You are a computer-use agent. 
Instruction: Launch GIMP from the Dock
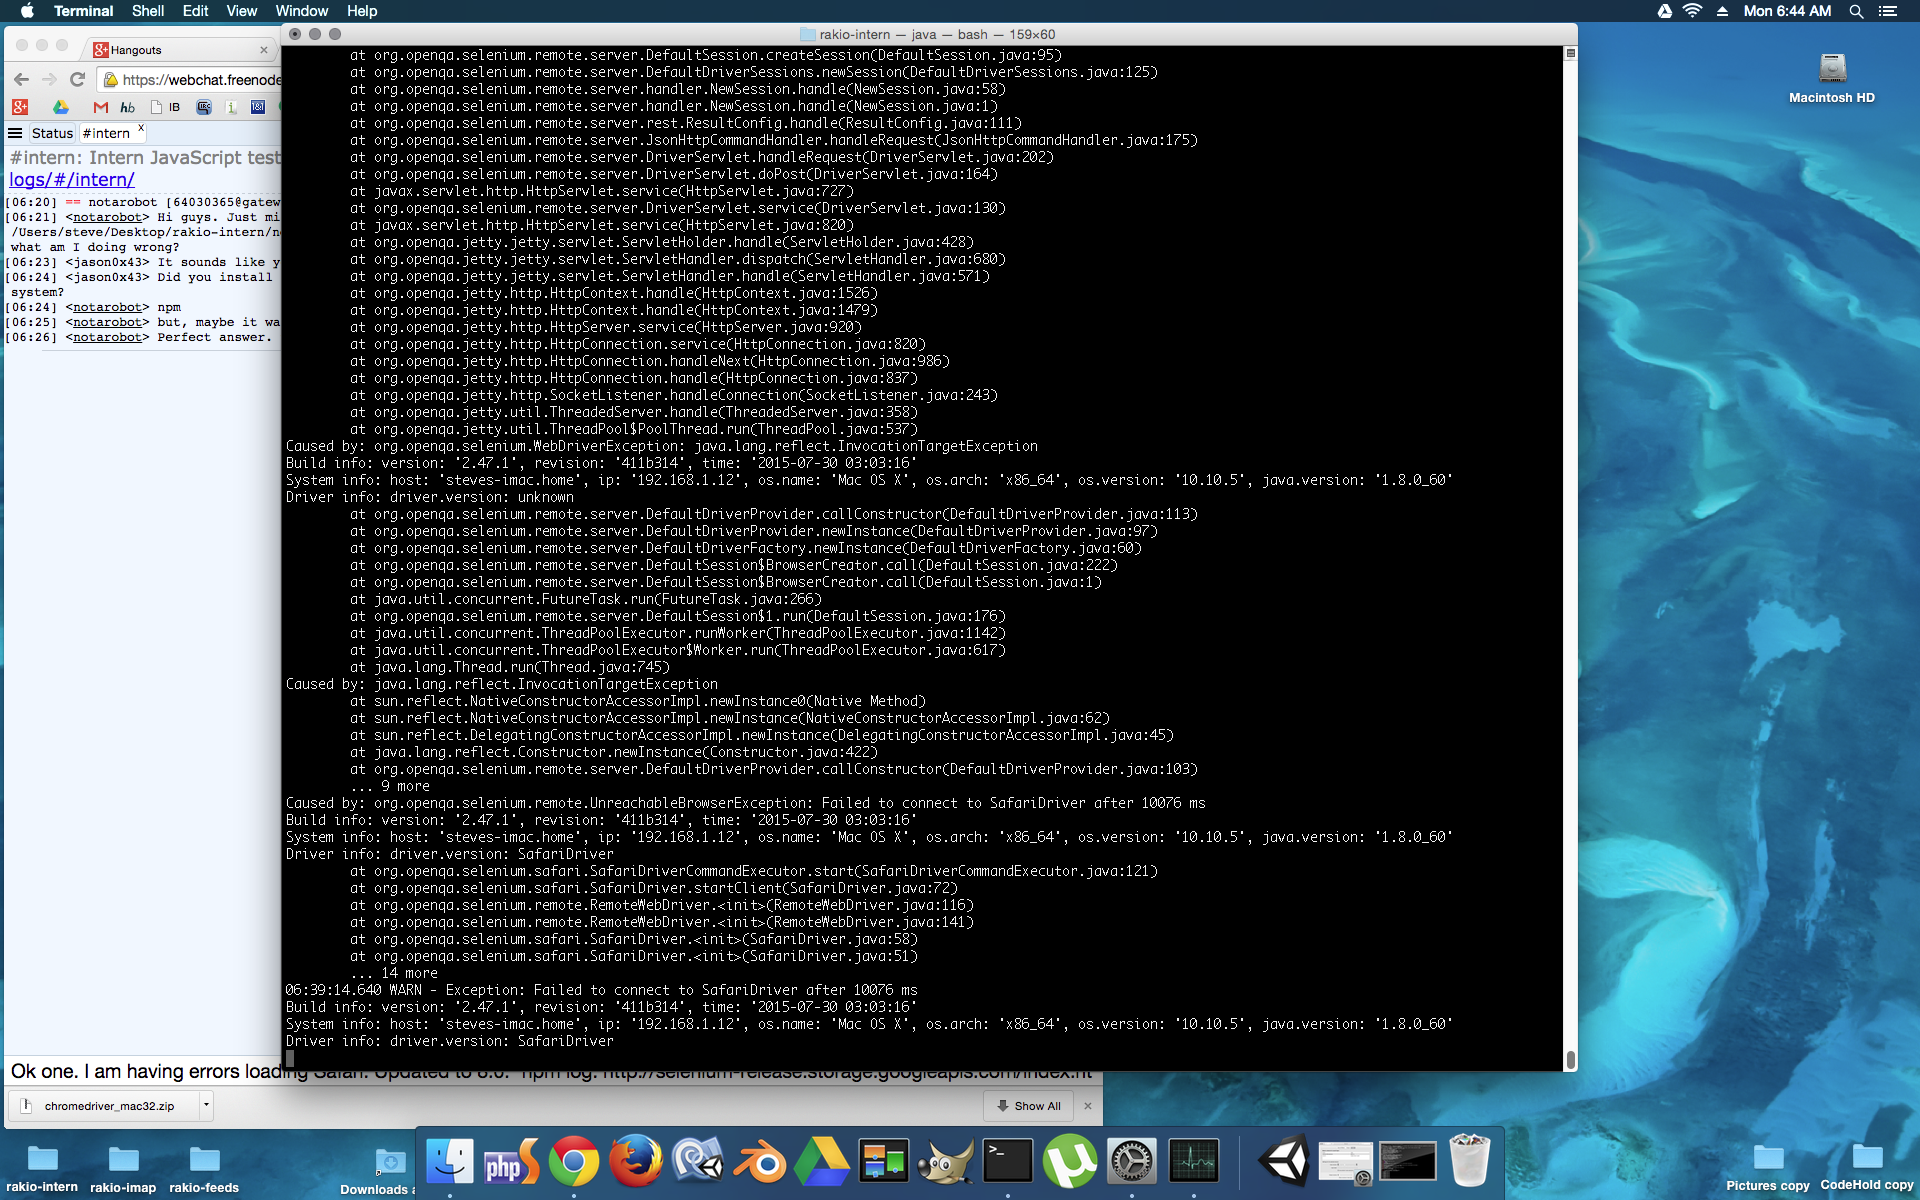click(x=946, y=1162)
